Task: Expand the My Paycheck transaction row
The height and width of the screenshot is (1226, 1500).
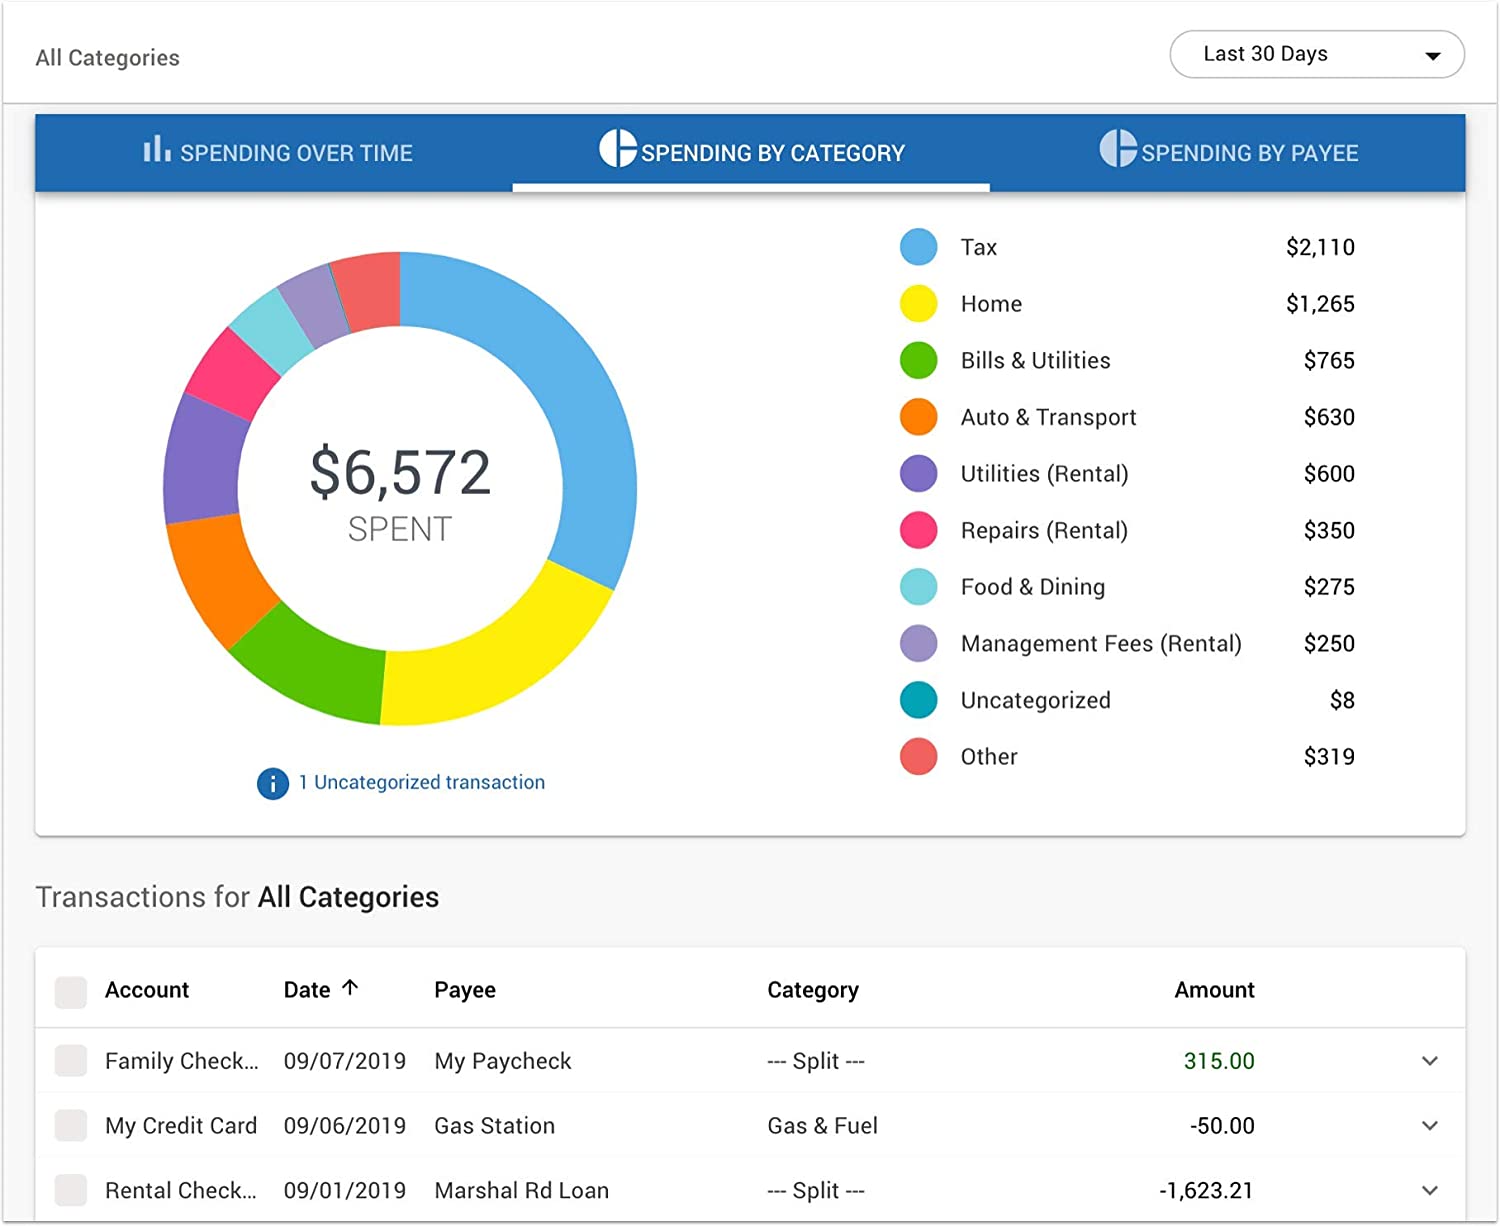Action: click(1430, 1061)
